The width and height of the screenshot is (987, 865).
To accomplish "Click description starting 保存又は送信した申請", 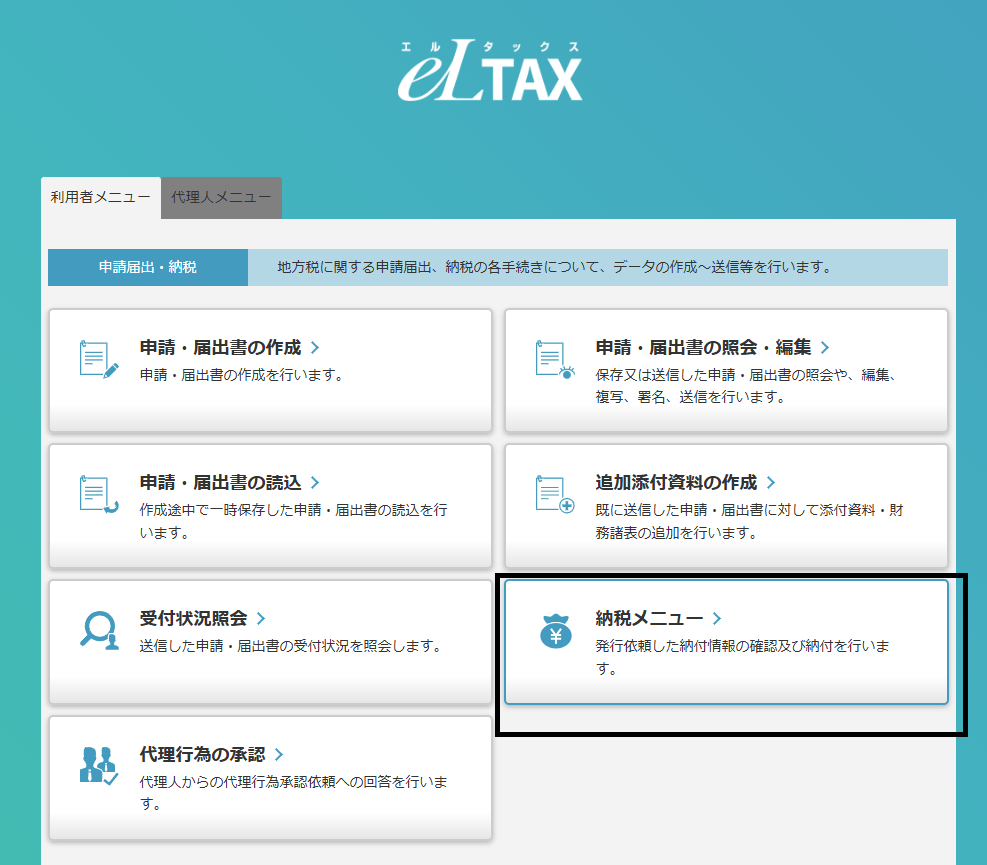I will tap(746, 386).
